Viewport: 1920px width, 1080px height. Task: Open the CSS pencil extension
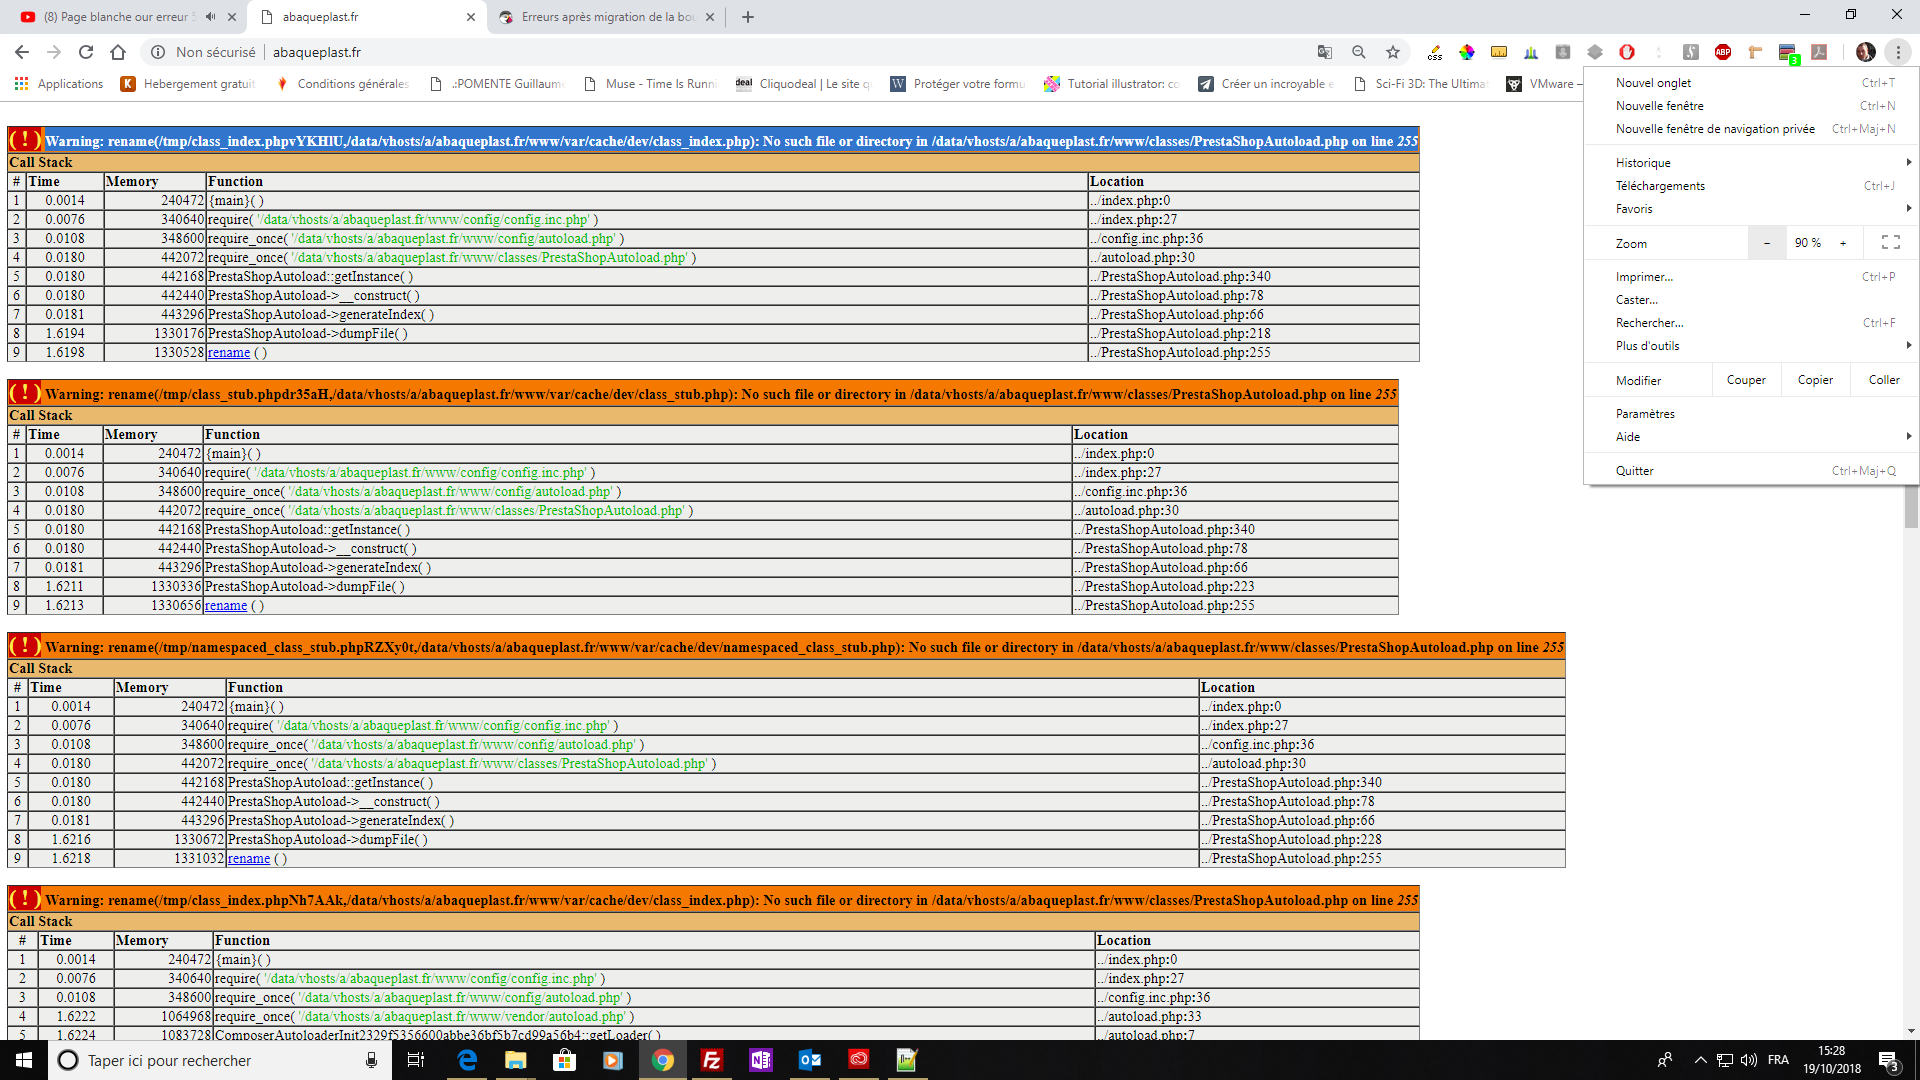pos(1435,52)
